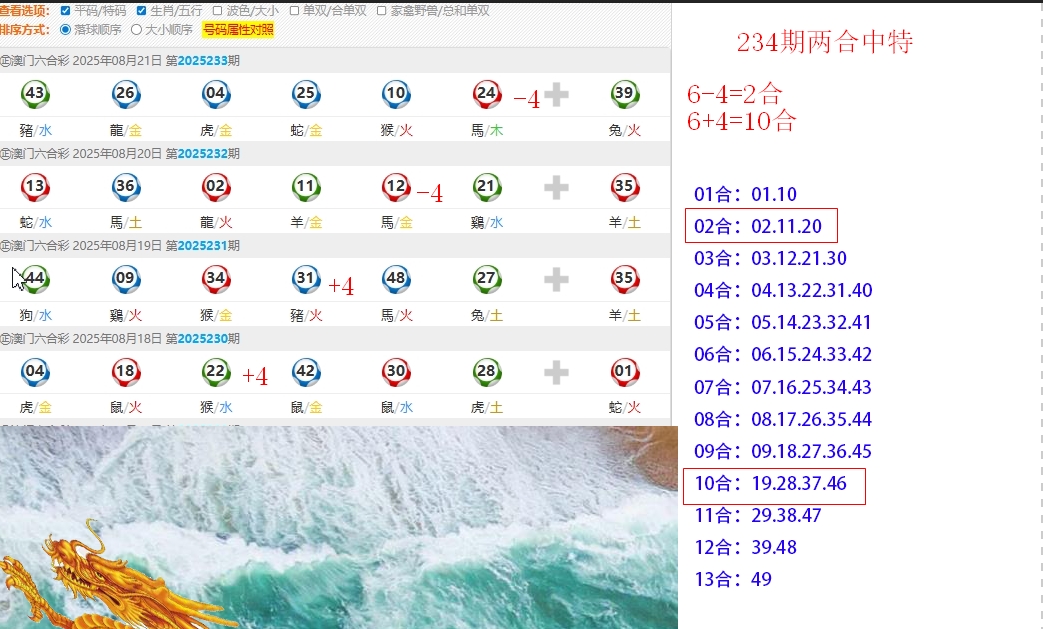Click ball 28 in draw 2025230
Screen dimensions: 1043x629
pos(487,372)
